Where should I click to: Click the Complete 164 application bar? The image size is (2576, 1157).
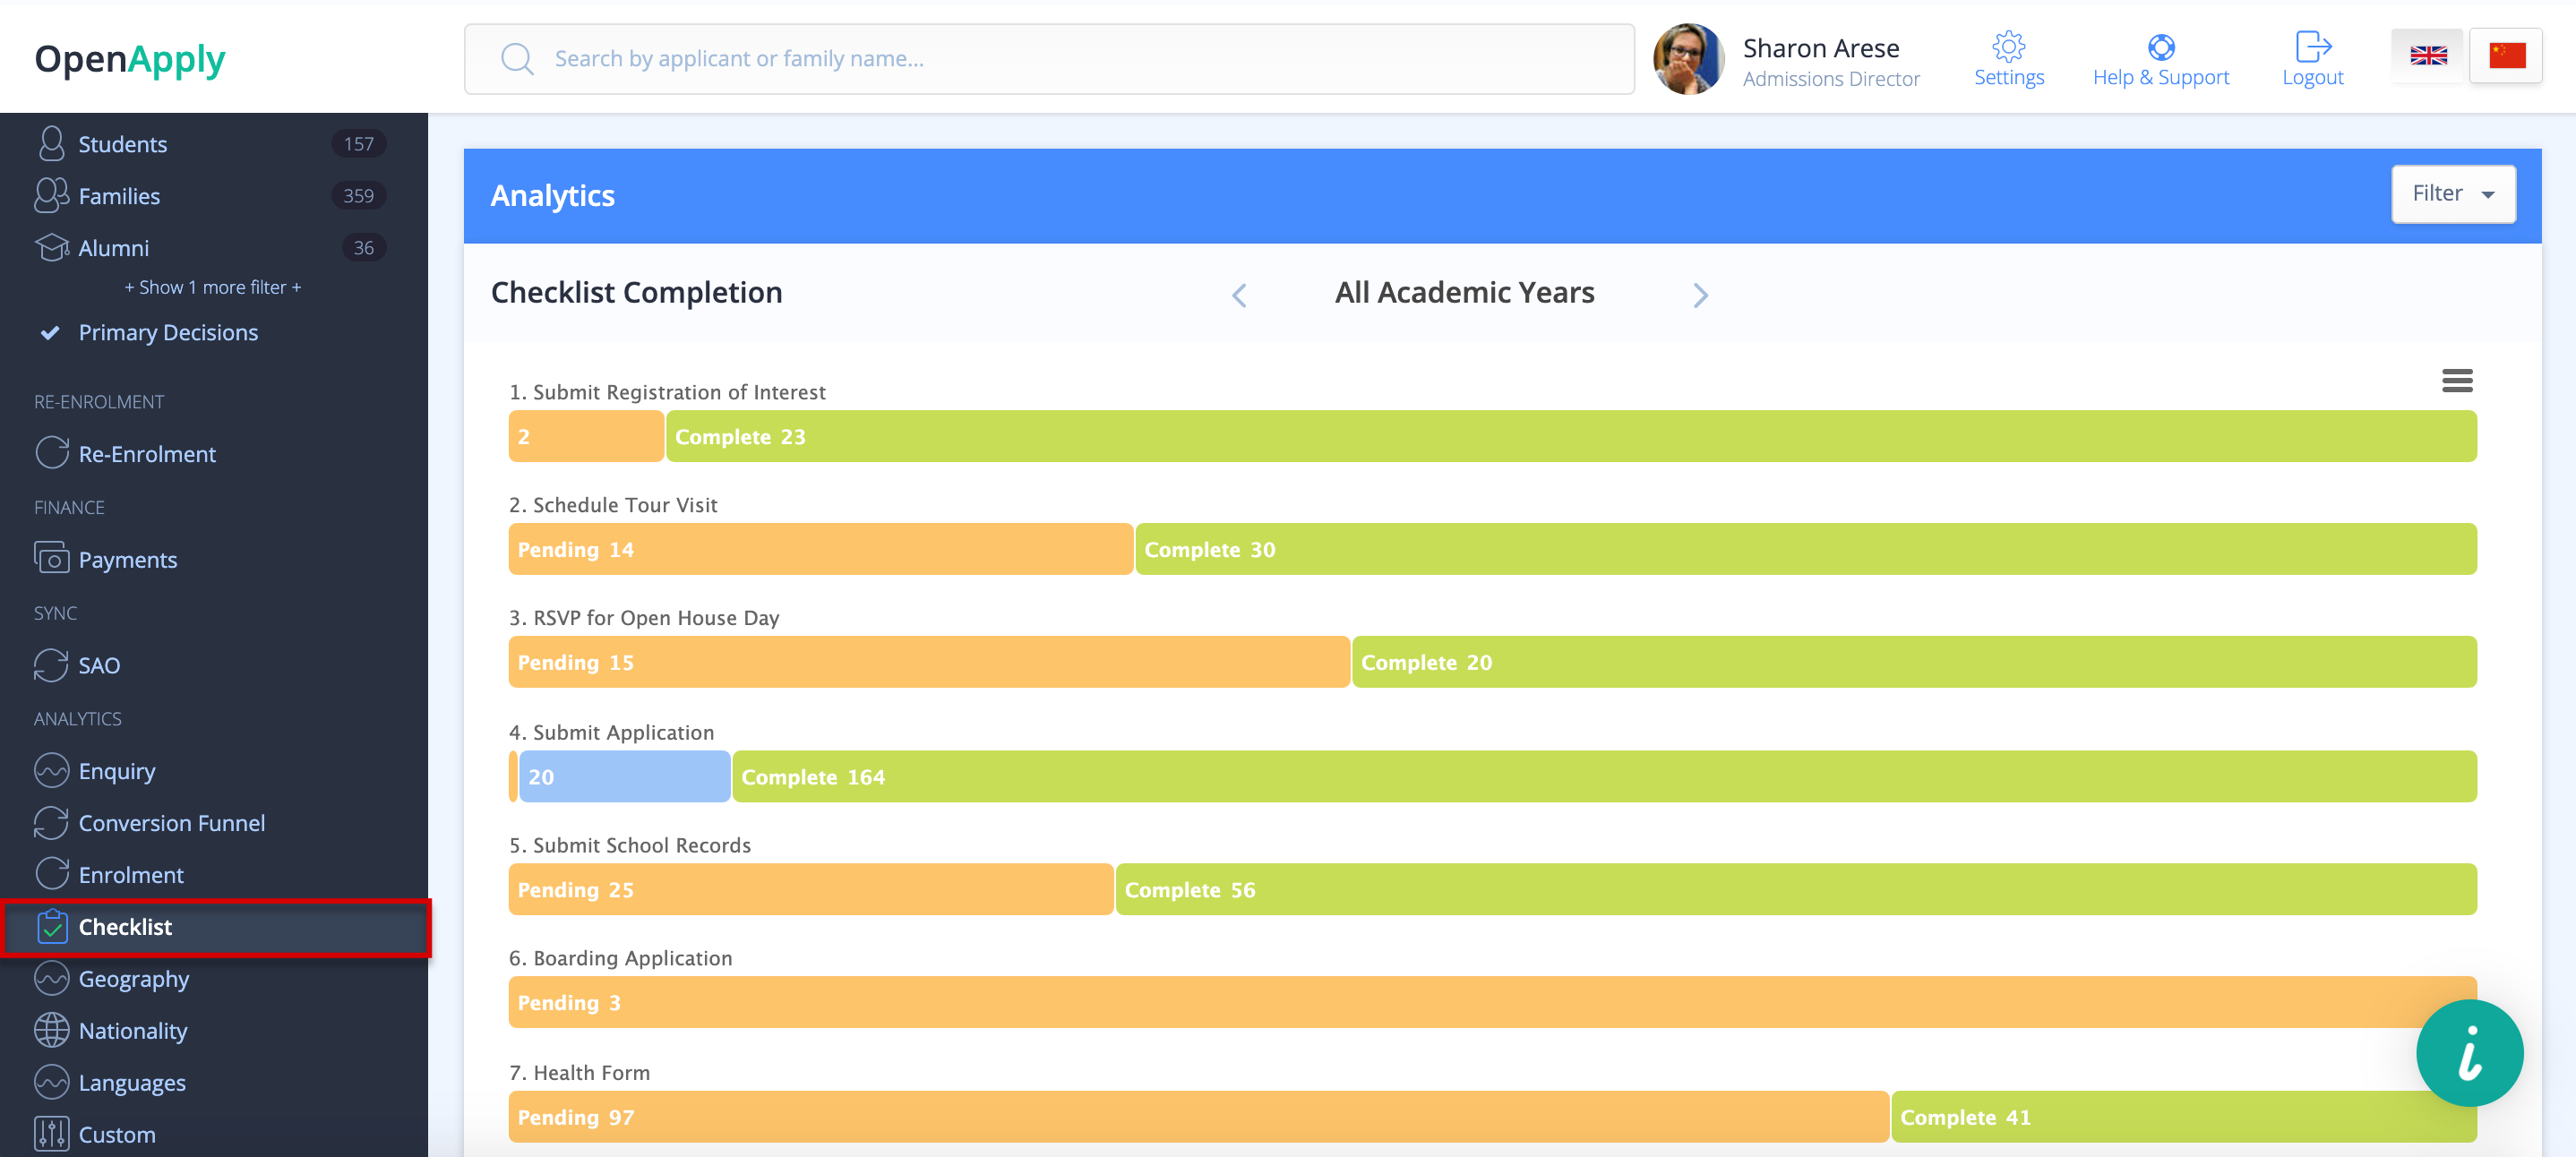coord(1604,777)
